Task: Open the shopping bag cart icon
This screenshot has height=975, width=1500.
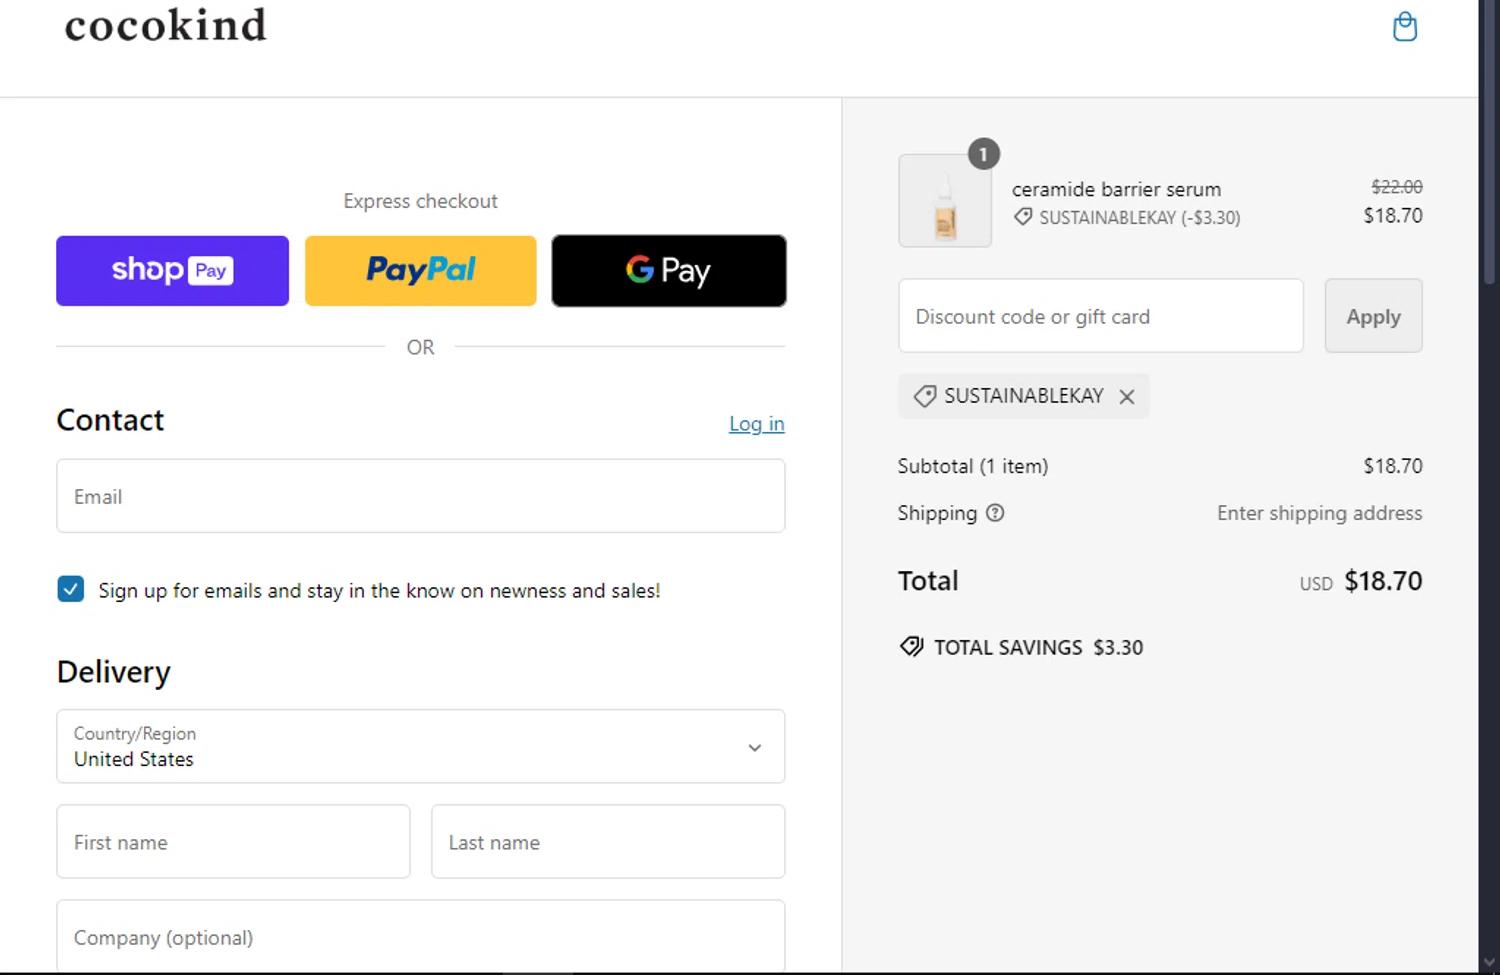Action: tap(1404, 27)
